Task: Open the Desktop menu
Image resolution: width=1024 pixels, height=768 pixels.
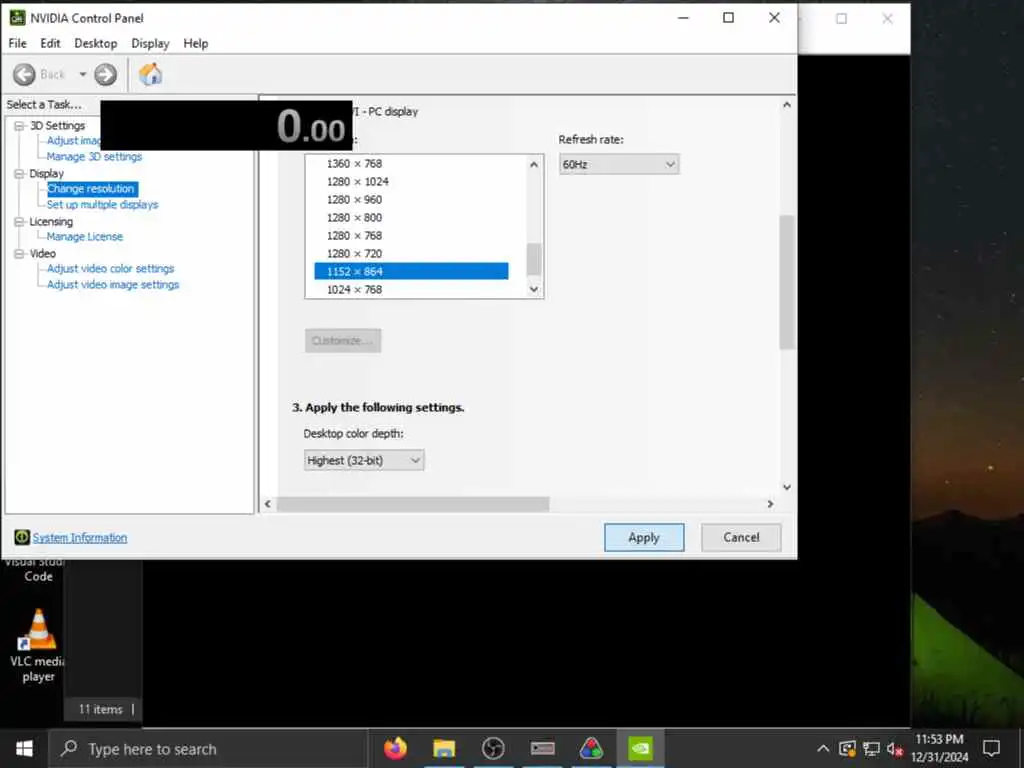Action: click(x=96, y=44)
